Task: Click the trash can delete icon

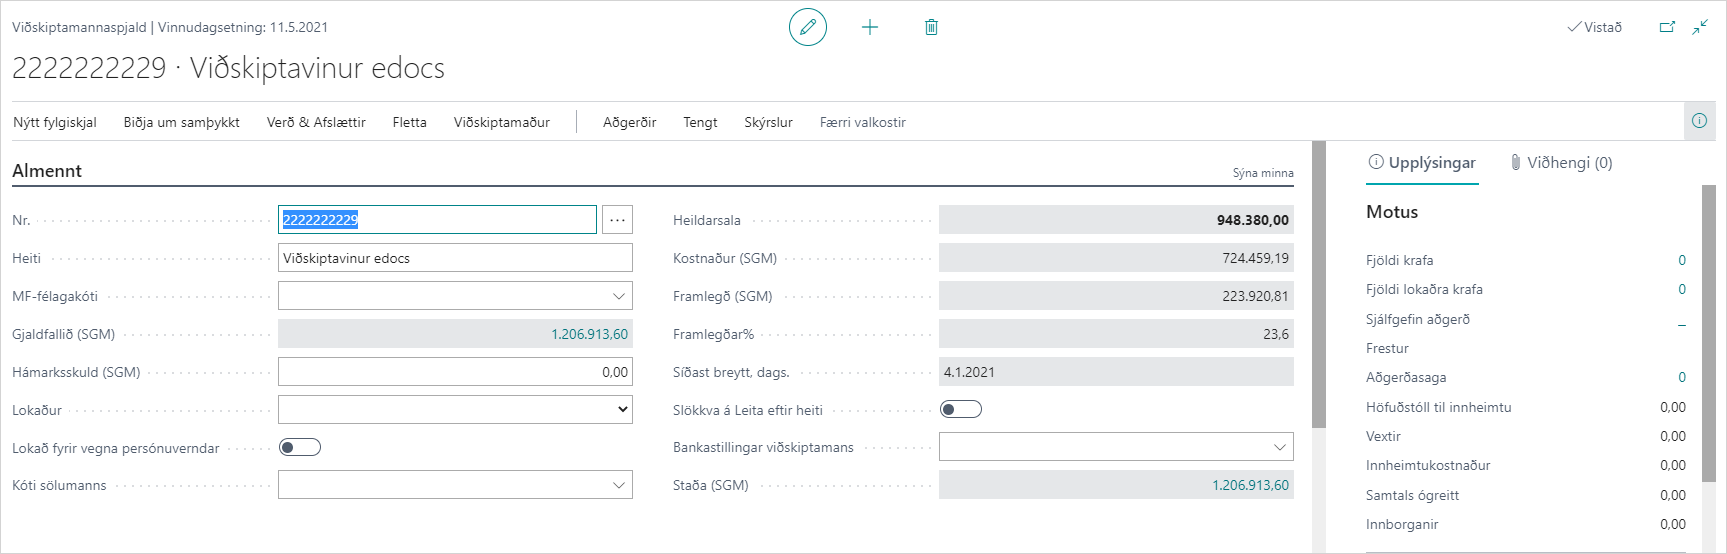Action: (931, 27)
